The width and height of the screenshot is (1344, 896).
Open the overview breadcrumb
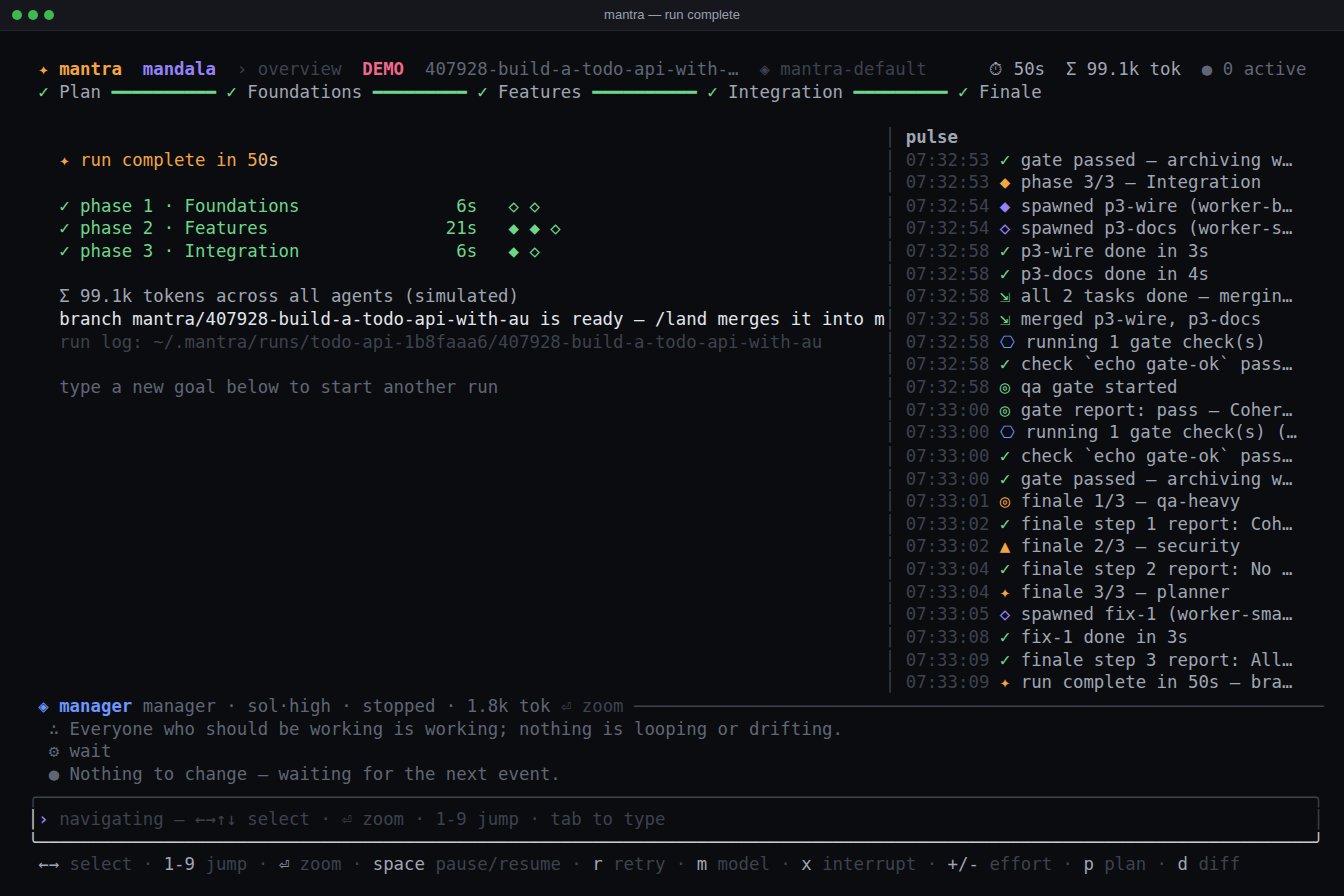pos(299,69)
